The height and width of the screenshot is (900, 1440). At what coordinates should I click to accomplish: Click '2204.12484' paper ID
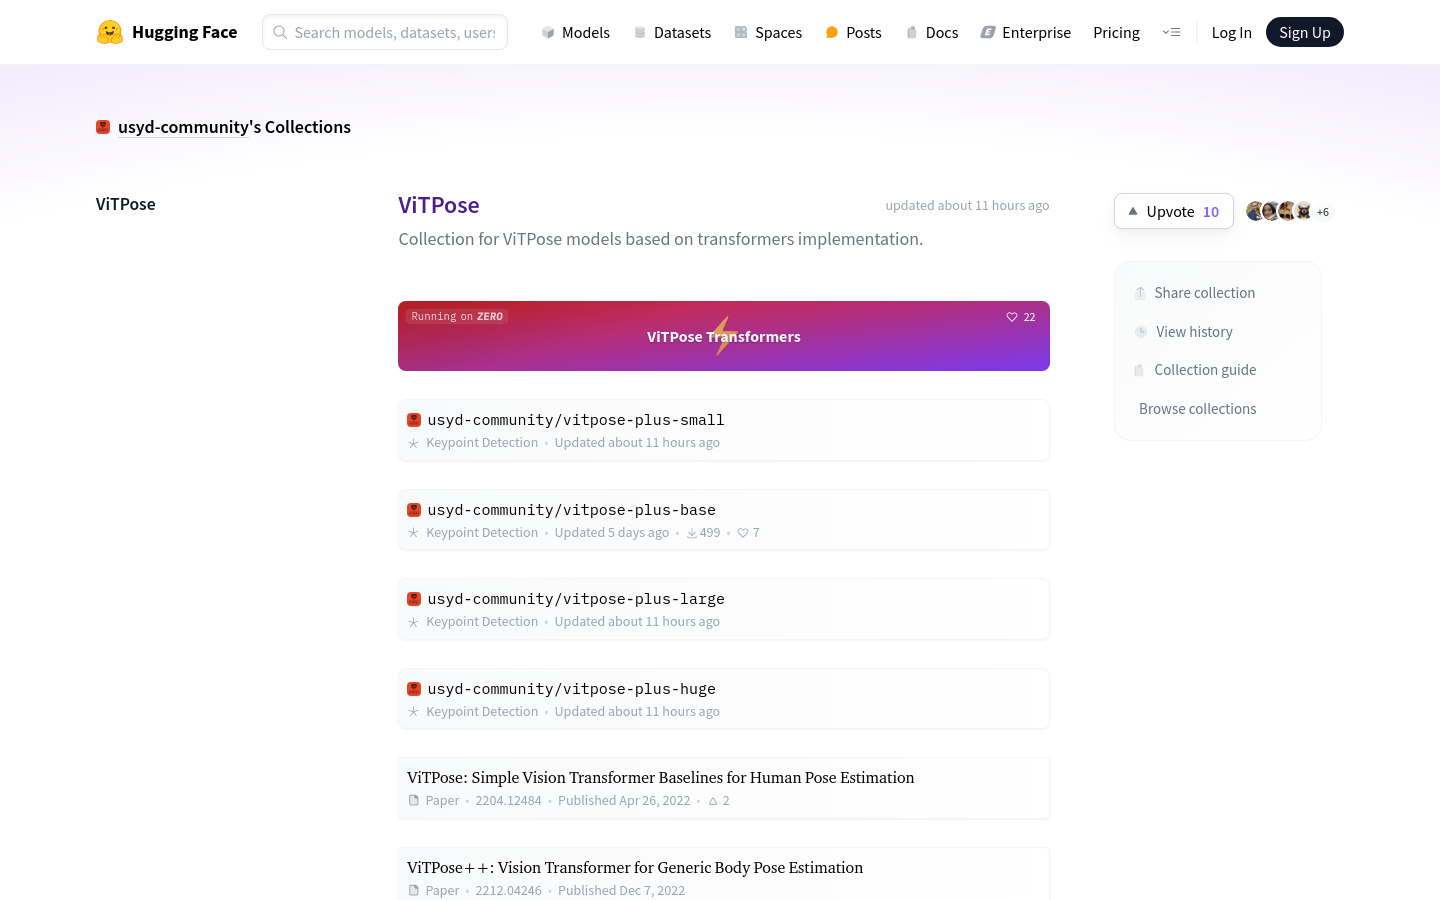508,801
